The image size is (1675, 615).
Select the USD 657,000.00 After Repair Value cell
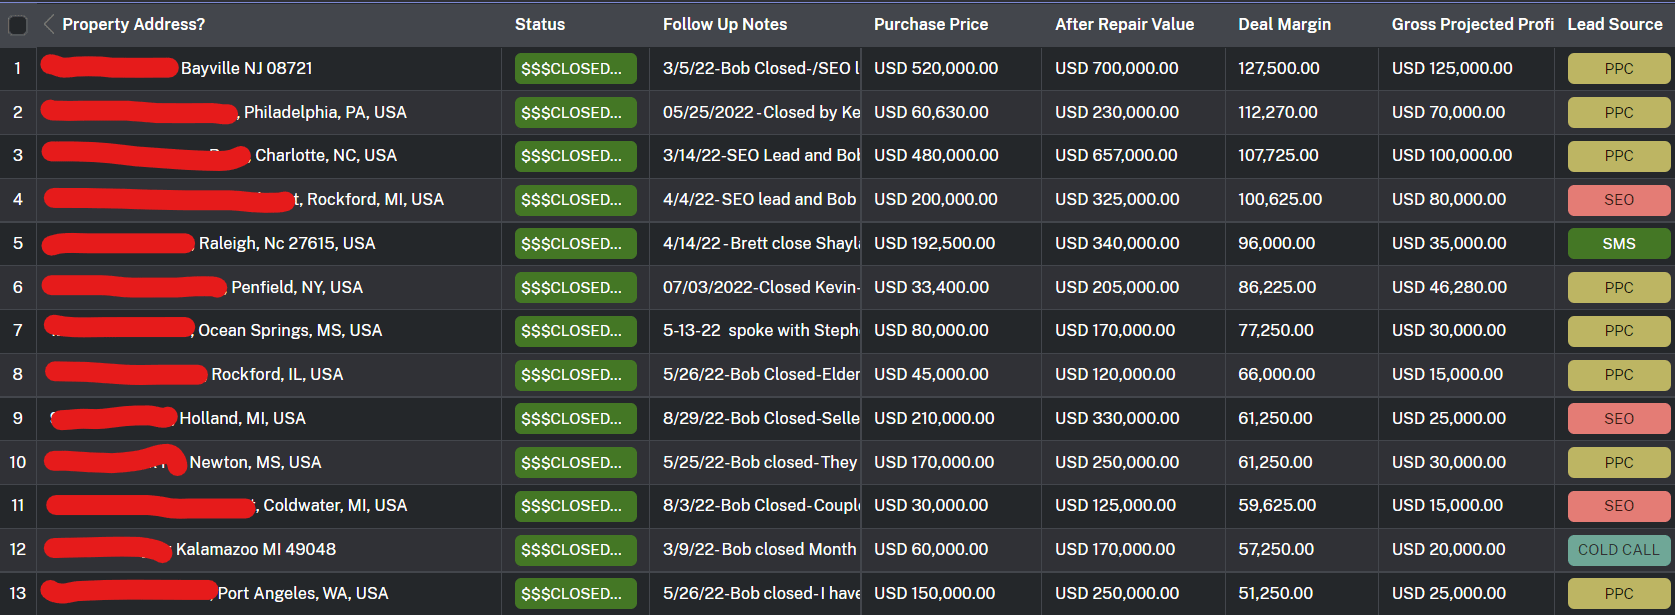click(1116, 155)
